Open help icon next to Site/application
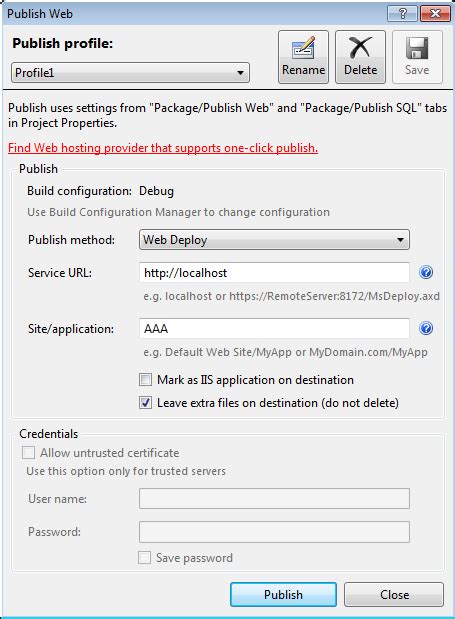Image resolution: width=455 pixels, height=619 pixels. click(x=426, y=328)
